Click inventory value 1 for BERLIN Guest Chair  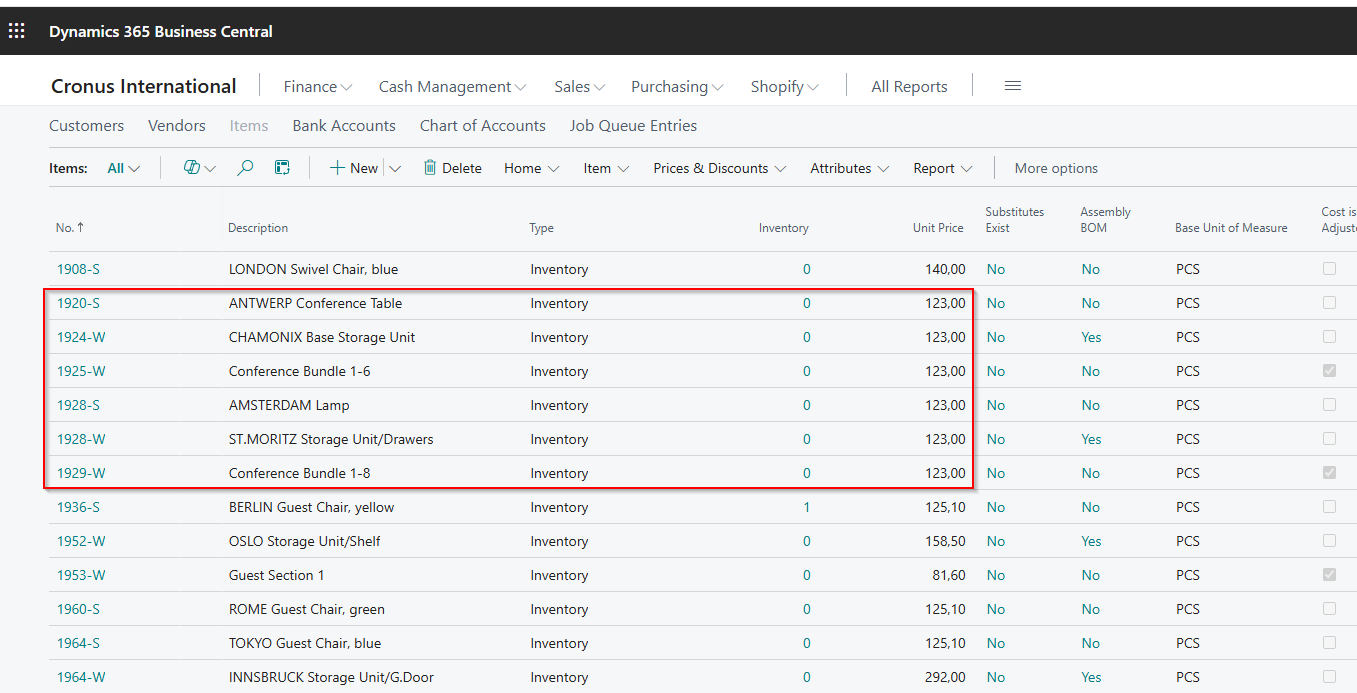(807, 507)
